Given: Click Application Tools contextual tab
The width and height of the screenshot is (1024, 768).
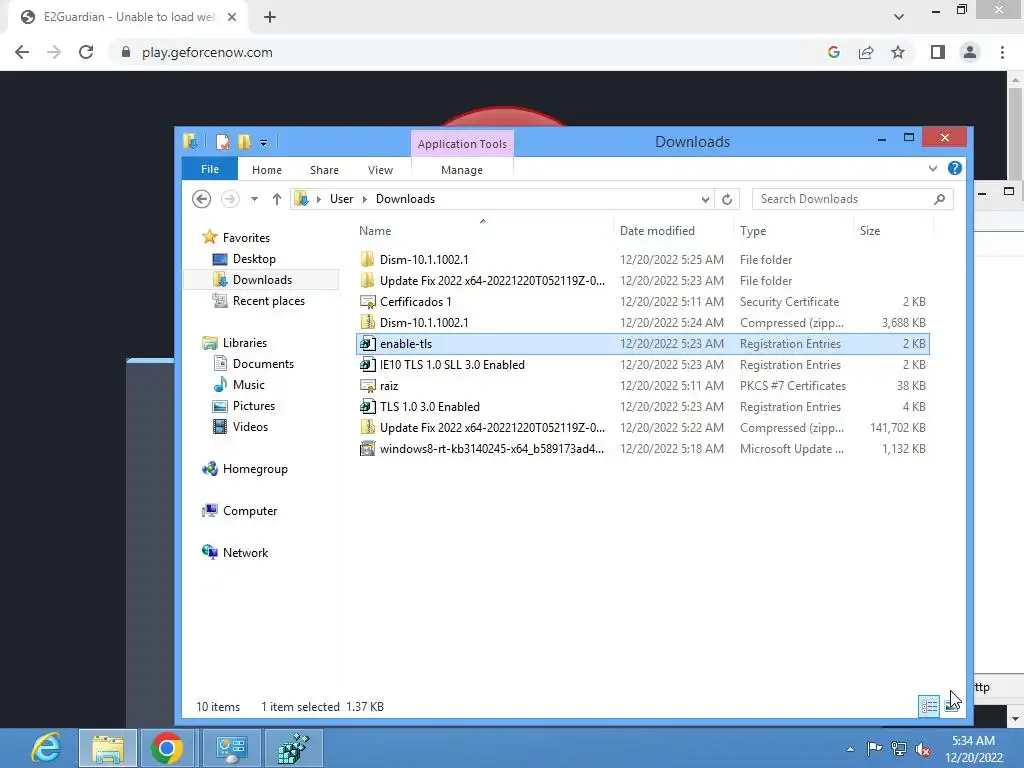Looking at the screenshot, I should 462,144.
